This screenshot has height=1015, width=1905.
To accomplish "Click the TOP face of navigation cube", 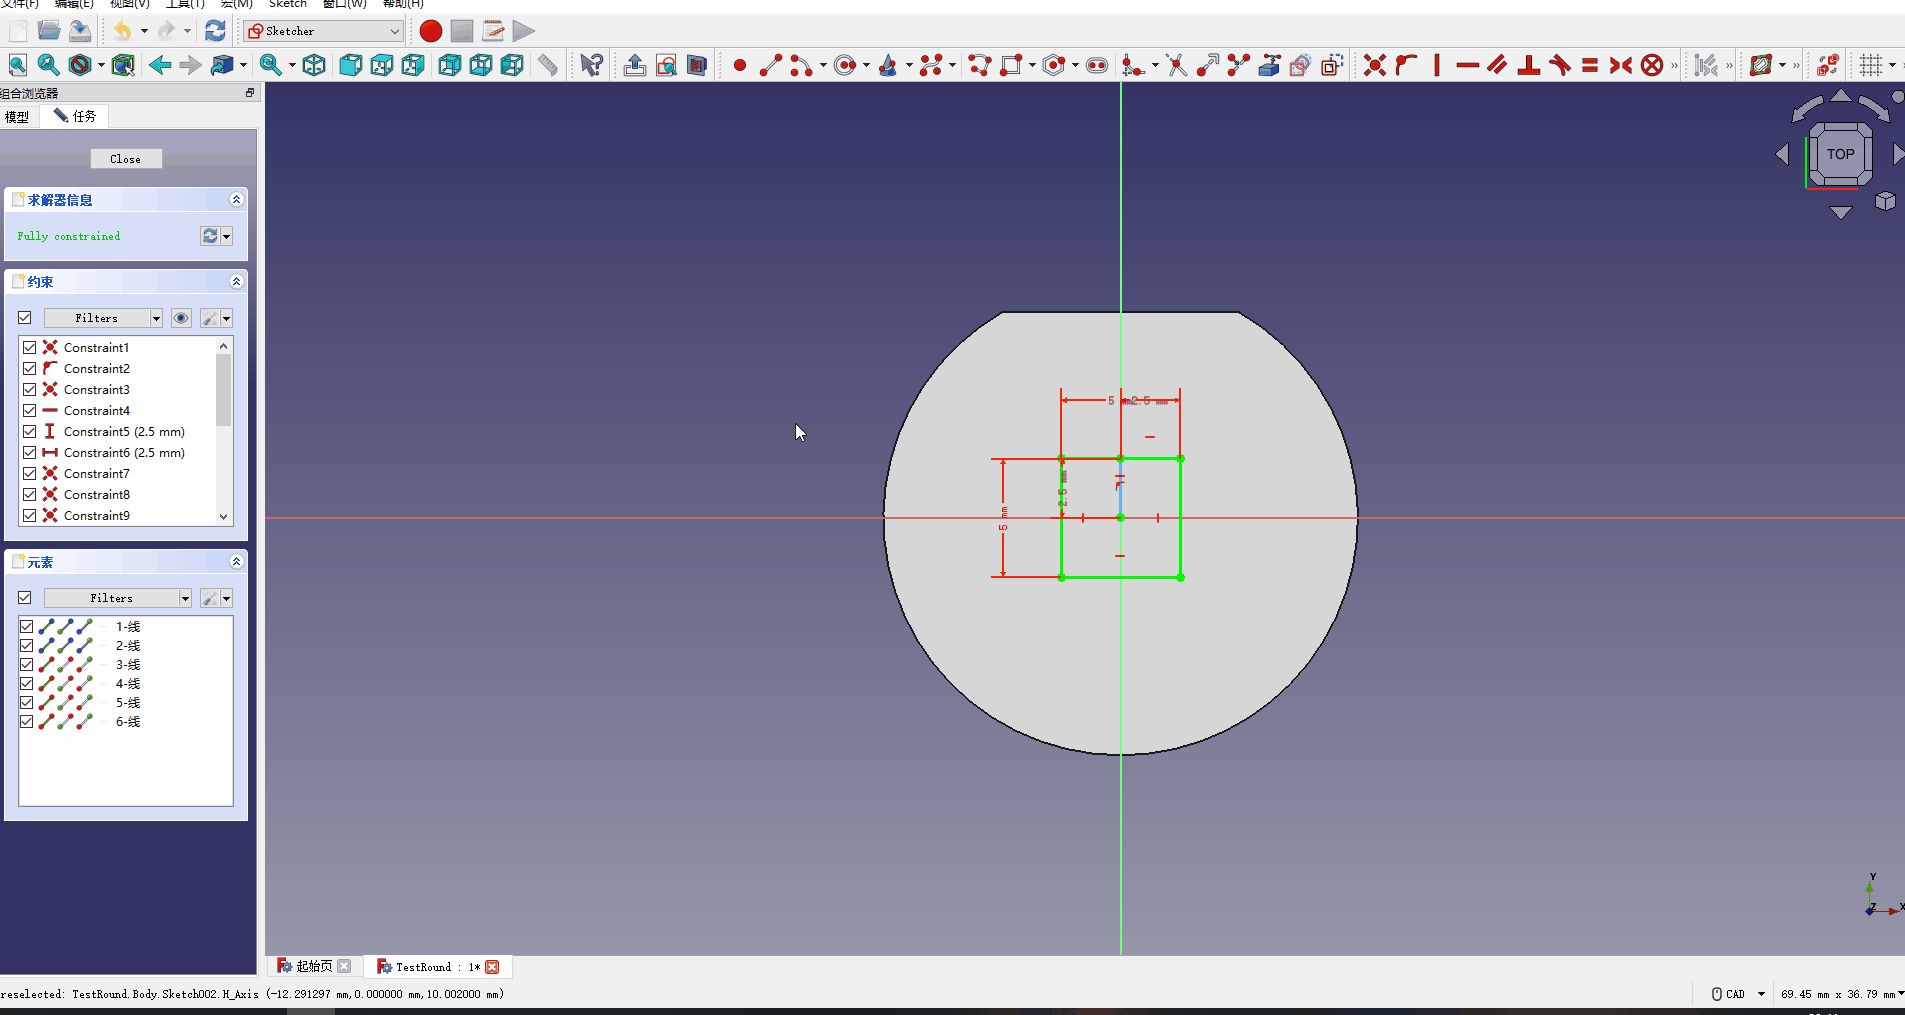I will (1840, 154).
